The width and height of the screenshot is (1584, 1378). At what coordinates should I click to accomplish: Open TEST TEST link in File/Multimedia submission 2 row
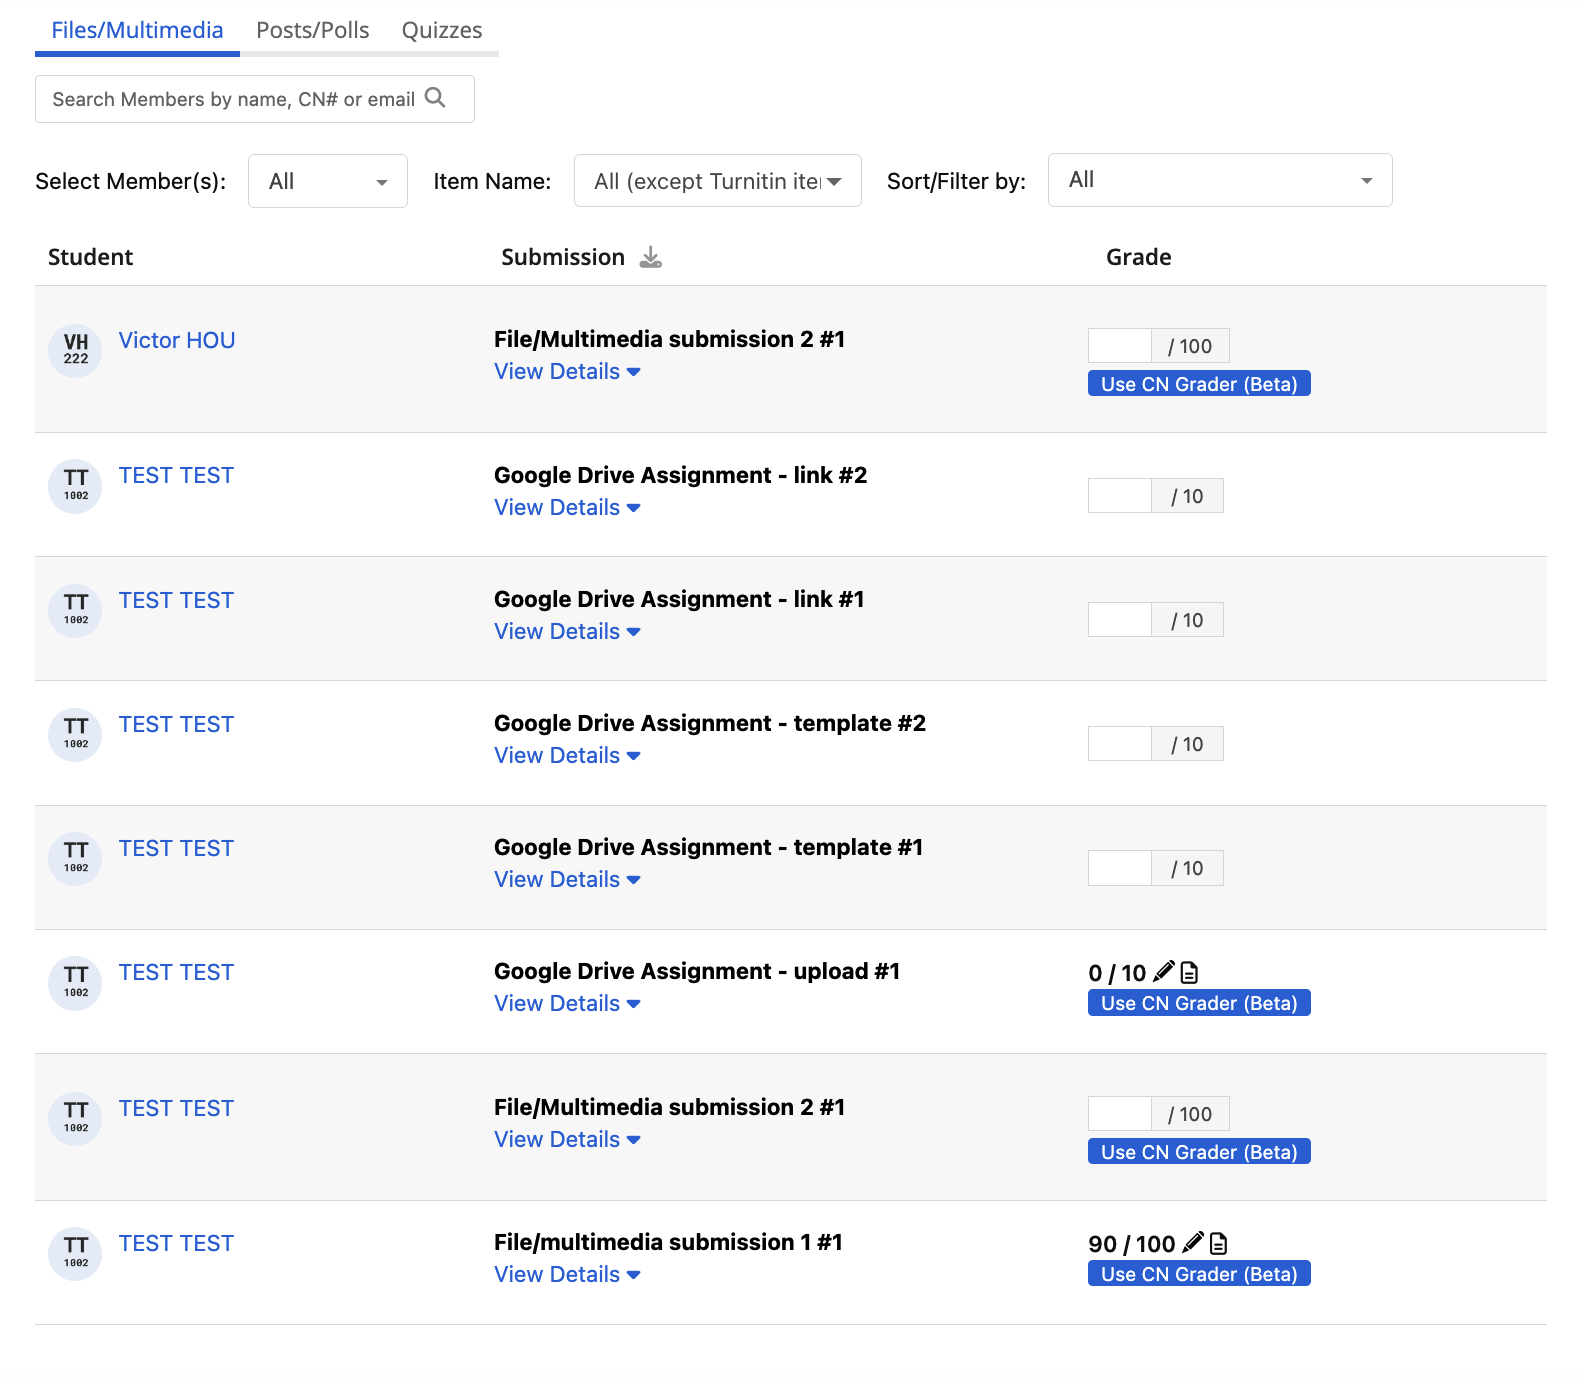point(176,1108)
